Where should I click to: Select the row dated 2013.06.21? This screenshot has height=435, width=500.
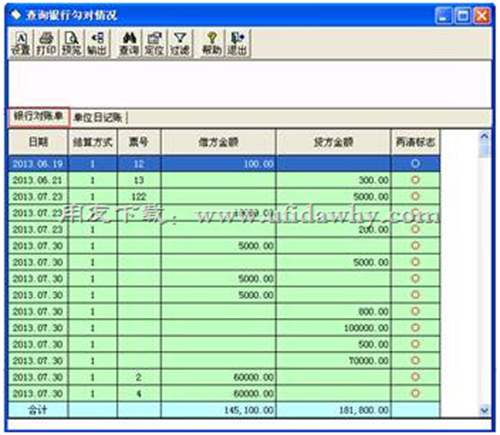tap(224, 180)
